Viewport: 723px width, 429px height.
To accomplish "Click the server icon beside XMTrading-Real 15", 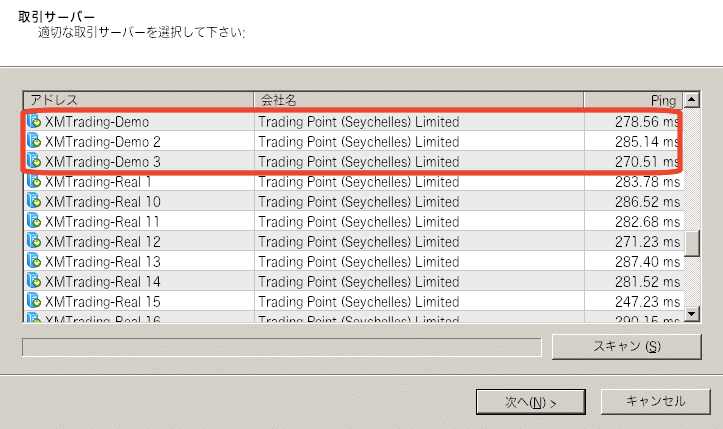I will pyautogui.click(x=34, y=301).
